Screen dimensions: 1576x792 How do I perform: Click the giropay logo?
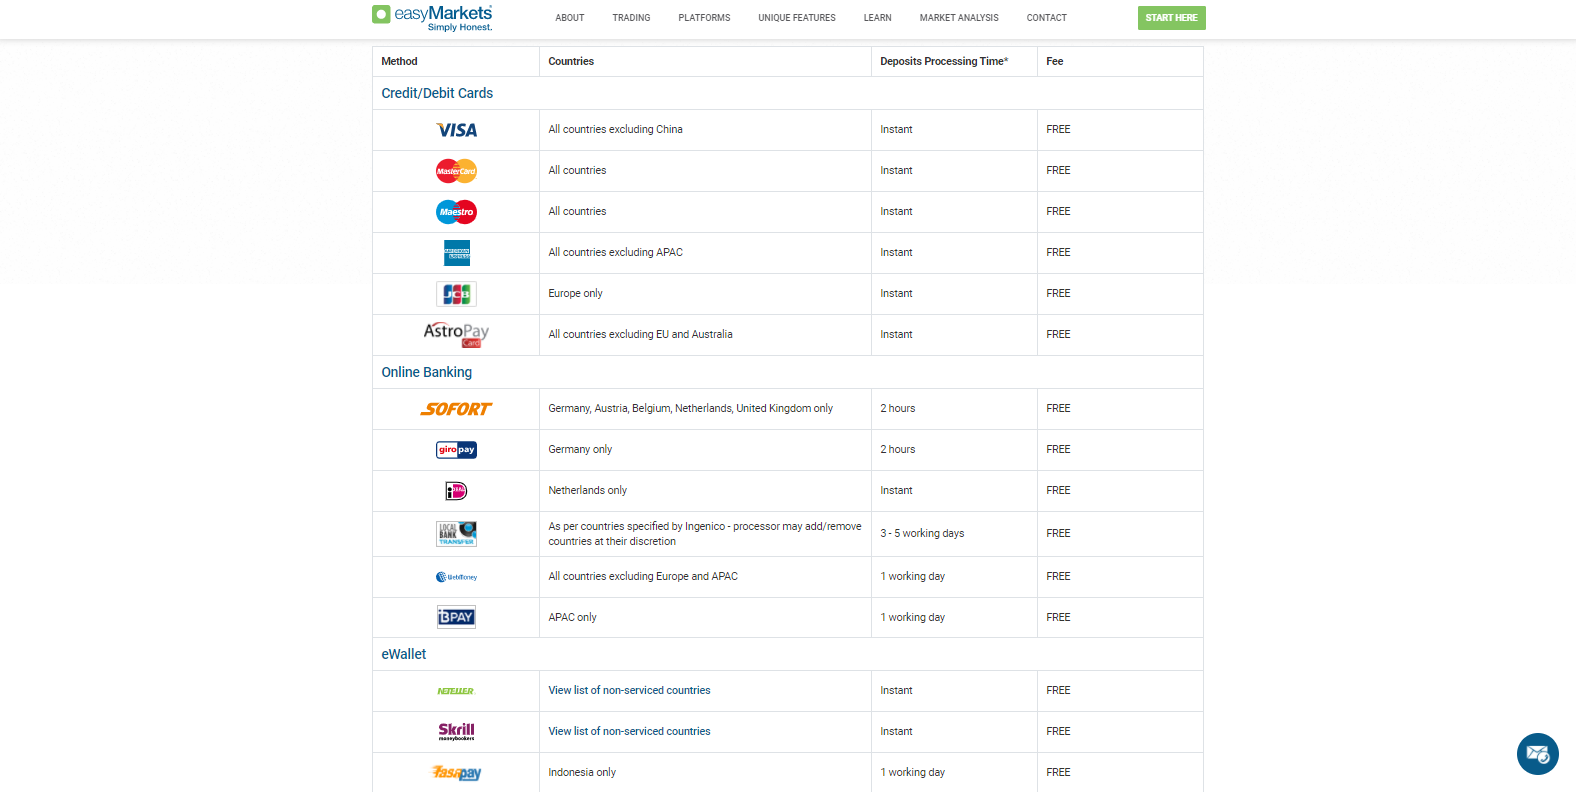click(x=456, y=450)
